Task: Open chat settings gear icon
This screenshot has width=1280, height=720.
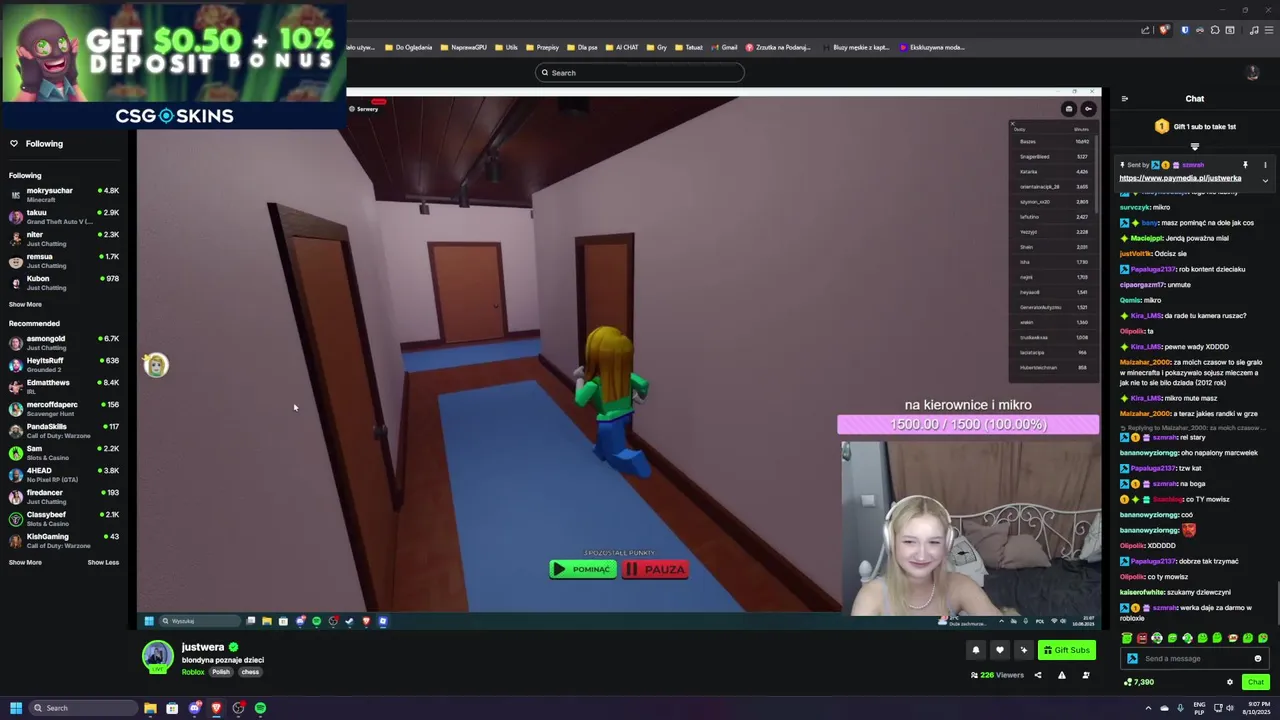Action: point(1230,682)
